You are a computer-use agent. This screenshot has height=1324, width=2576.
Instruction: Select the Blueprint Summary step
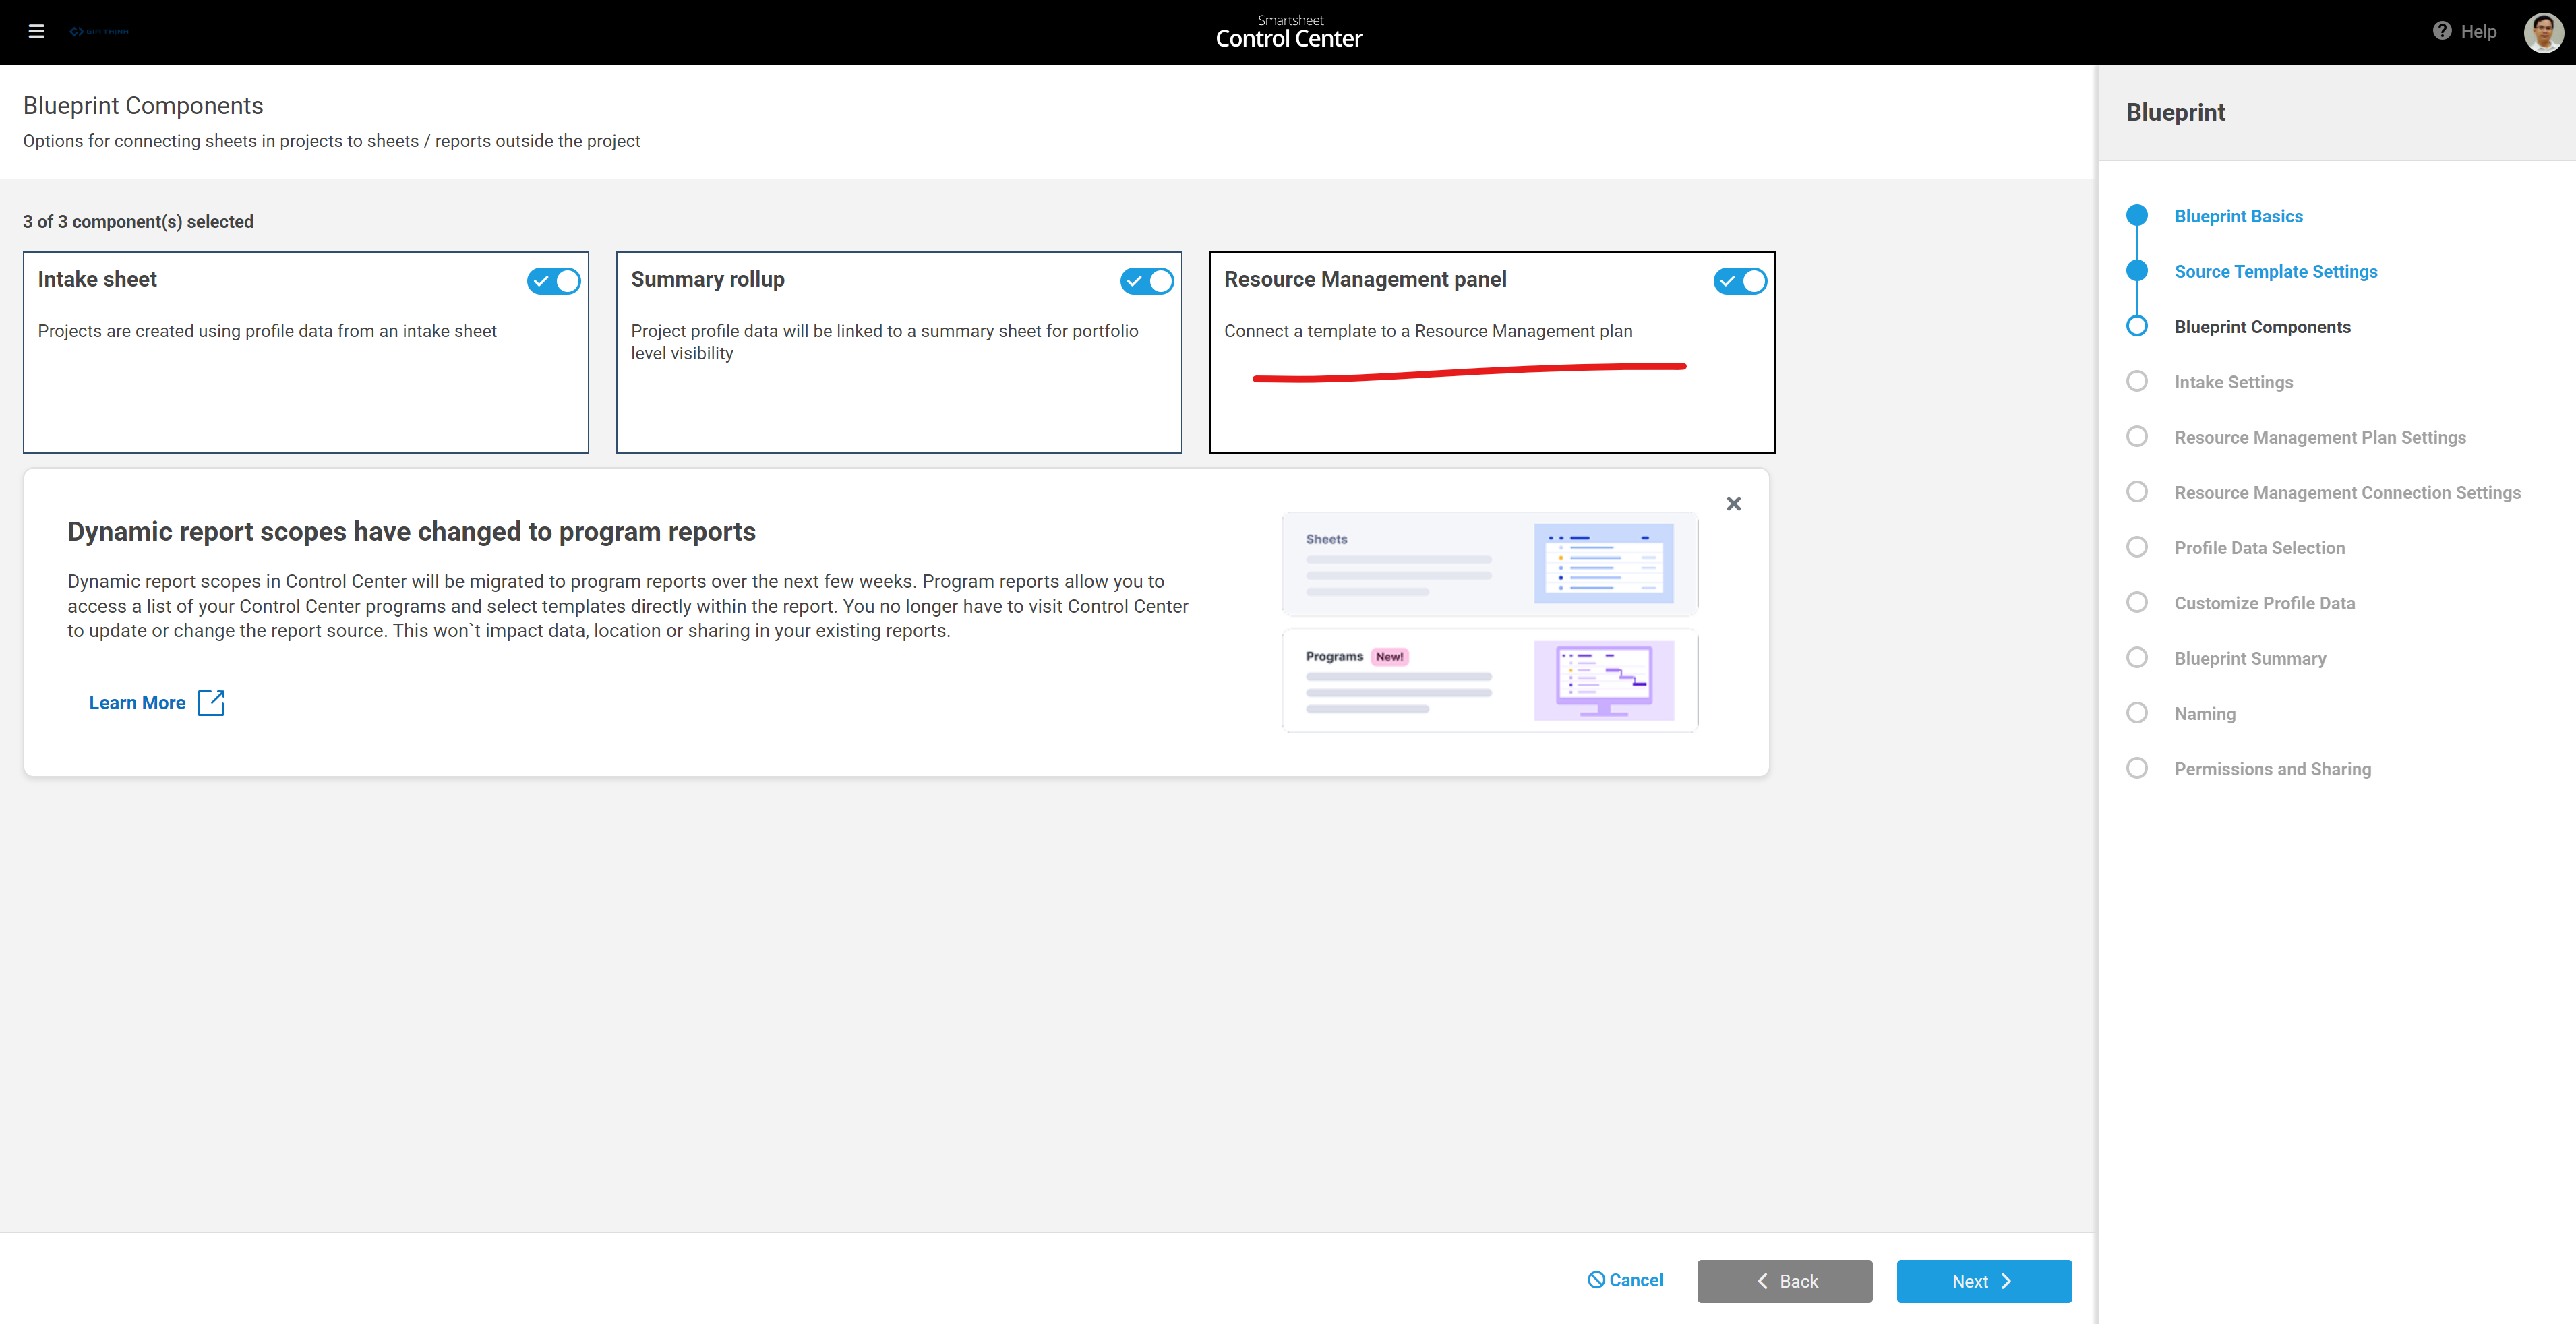[x=2250, y=658]
